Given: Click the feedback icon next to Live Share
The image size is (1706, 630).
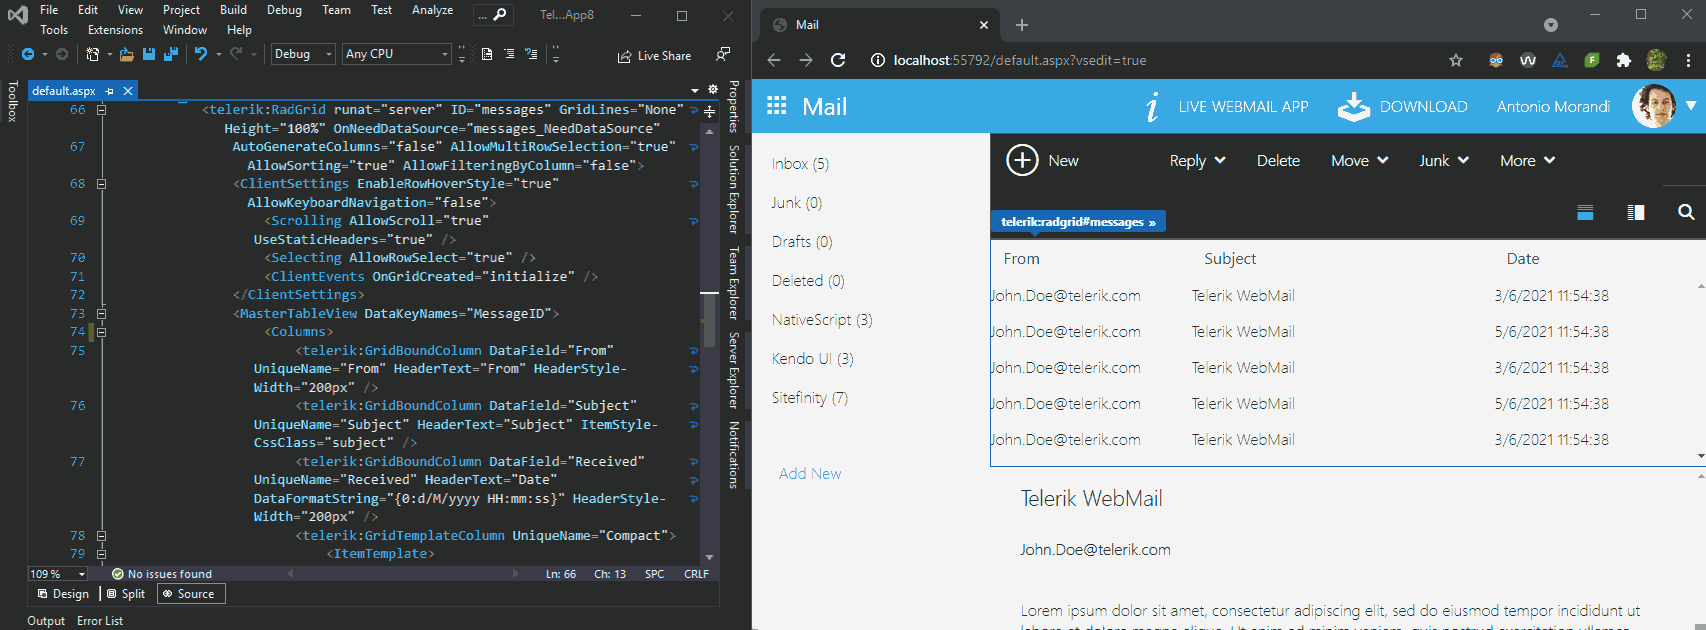Looking at the screenshot, I should point(722,54).
